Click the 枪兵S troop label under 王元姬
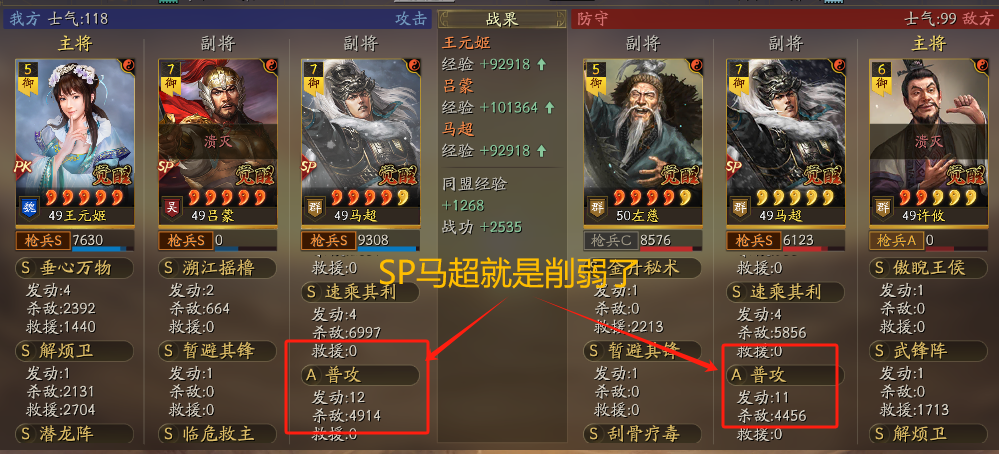 tap(43, 241)
